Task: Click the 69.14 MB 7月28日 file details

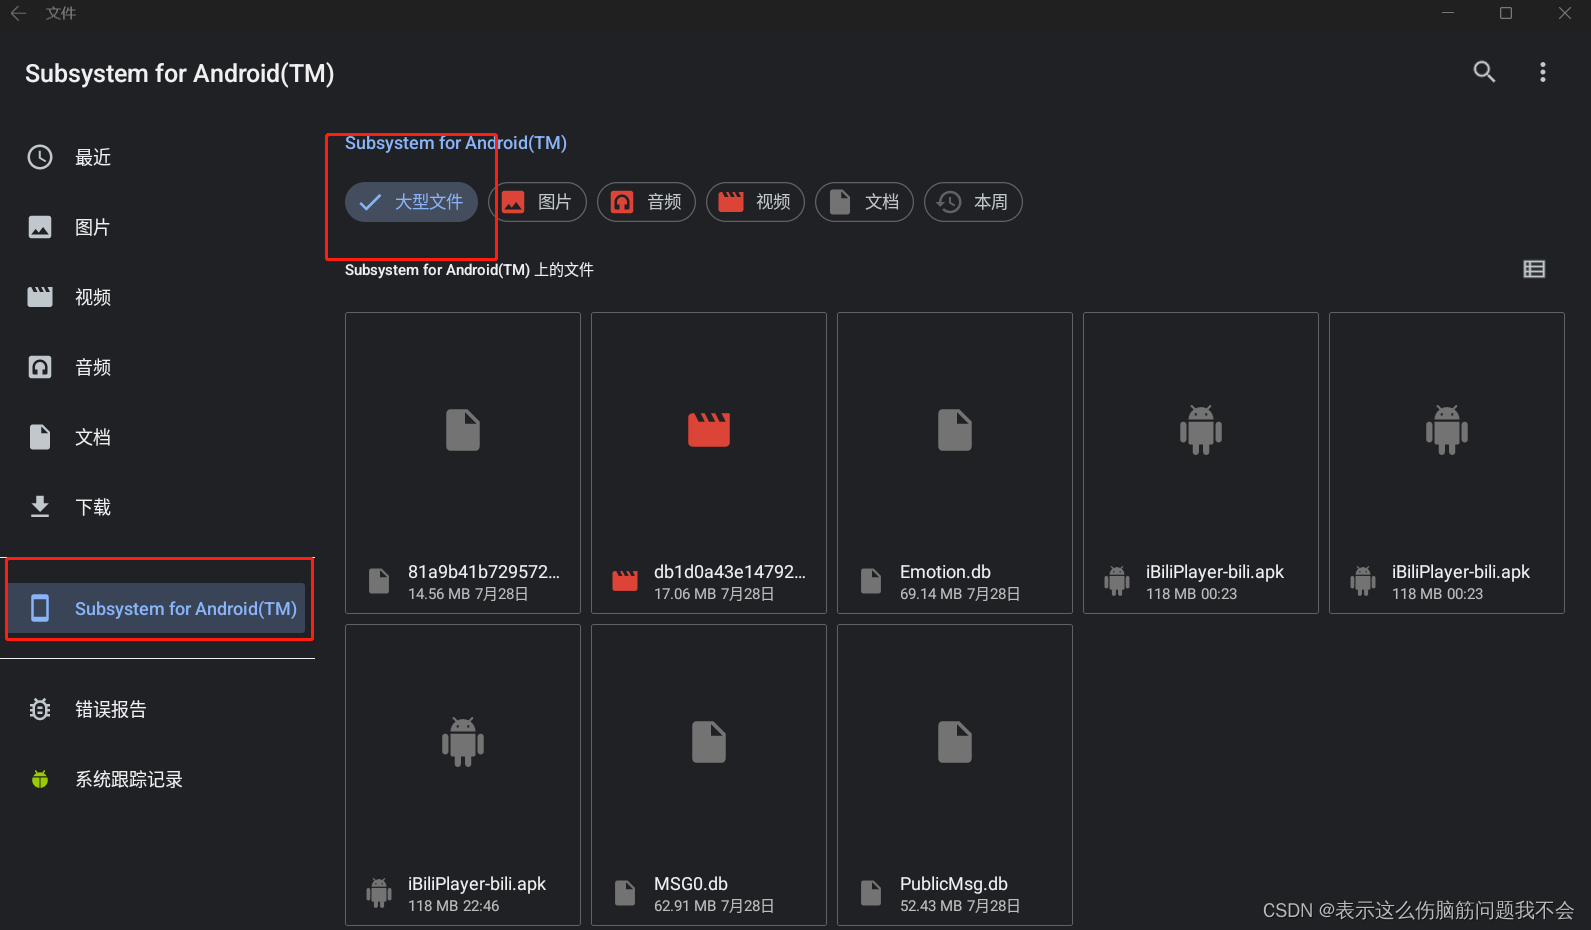Action: click(960, 594)
